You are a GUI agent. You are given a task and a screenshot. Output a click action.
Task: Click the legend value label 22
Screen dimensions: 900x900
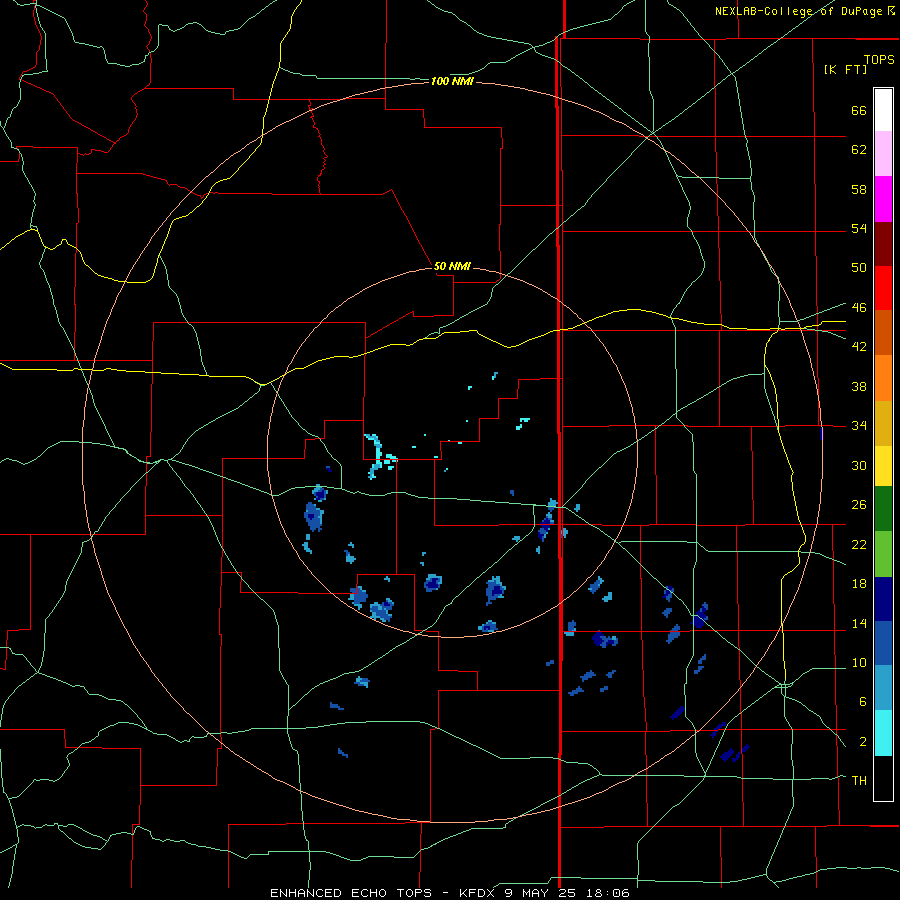point(859,544)
